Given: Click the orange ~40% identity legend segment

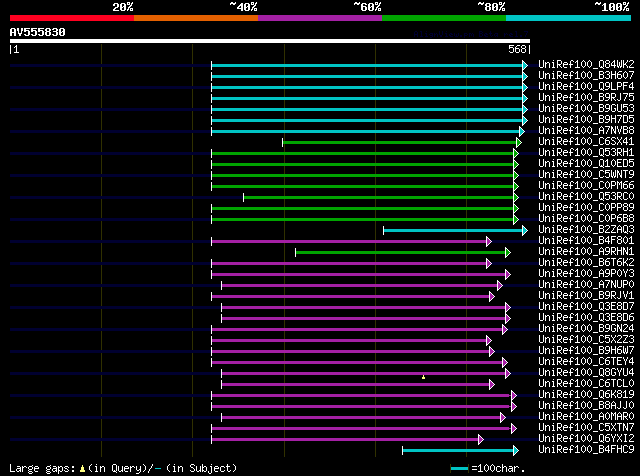Looking at the screenshot, I should pyautogui.click(x=196, y=18).
